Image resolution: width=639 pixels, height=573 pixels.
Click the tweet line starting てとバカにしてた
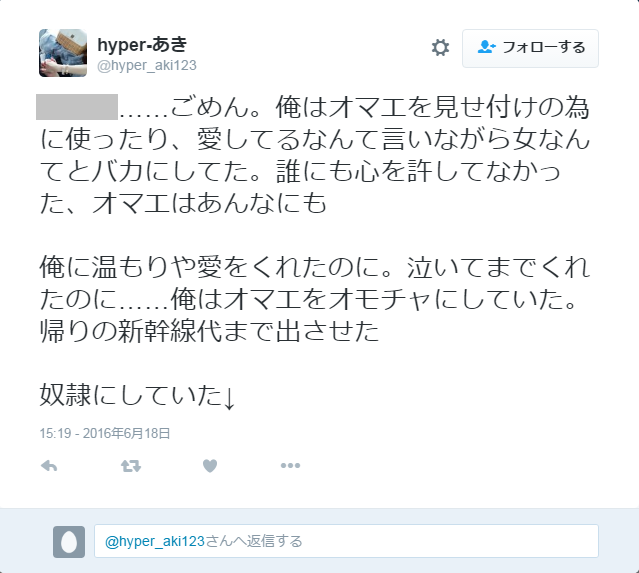[x=300, y=171]
